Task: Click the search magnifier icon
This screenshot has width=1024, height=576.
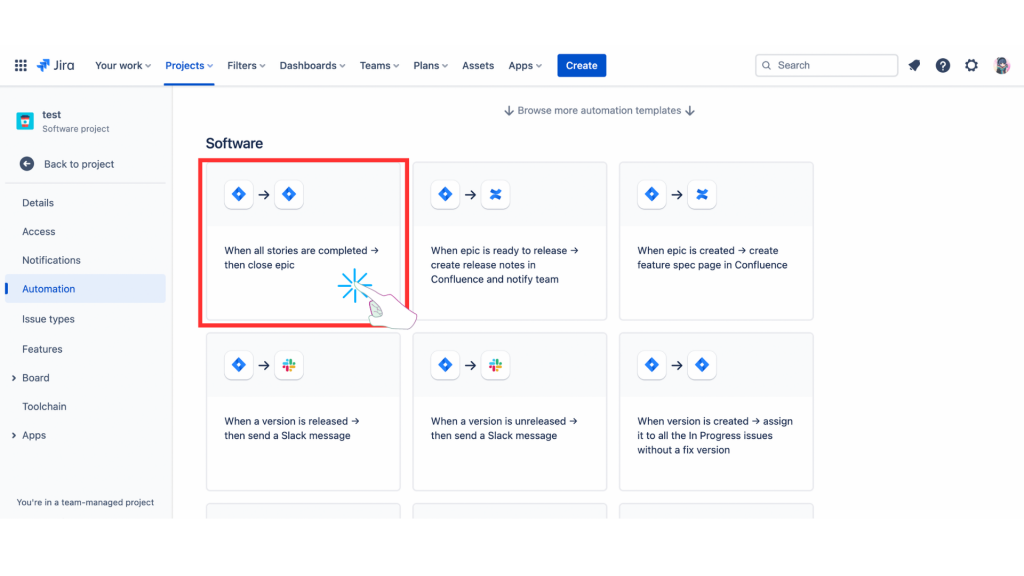Action: tap(767, 65)
